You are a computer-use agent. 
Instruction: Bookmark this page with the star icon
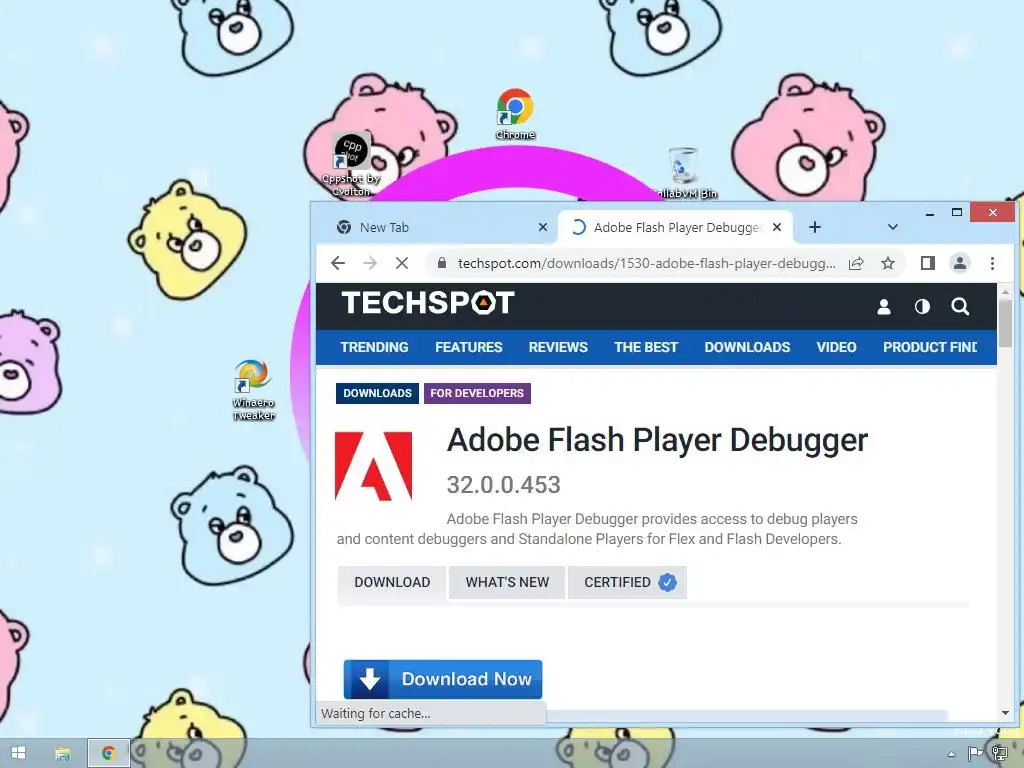pos(888,263)
